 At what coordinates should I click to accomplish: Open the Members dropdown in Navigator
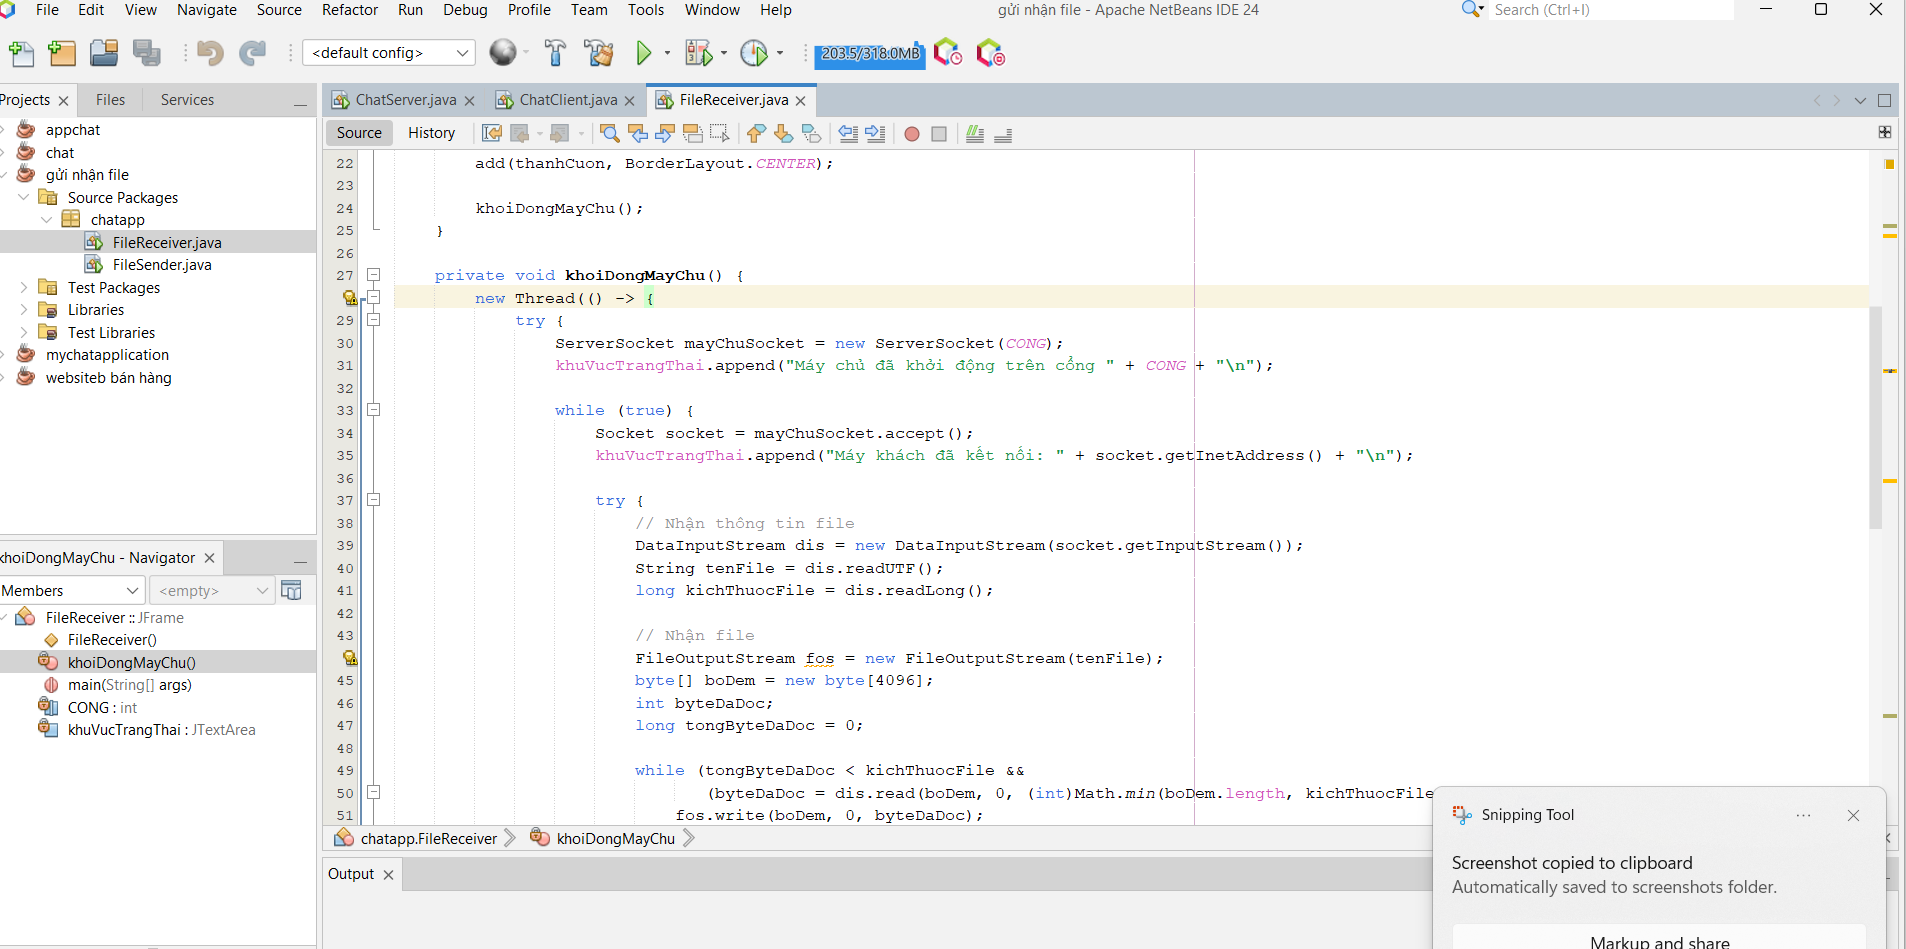(72, 591)
